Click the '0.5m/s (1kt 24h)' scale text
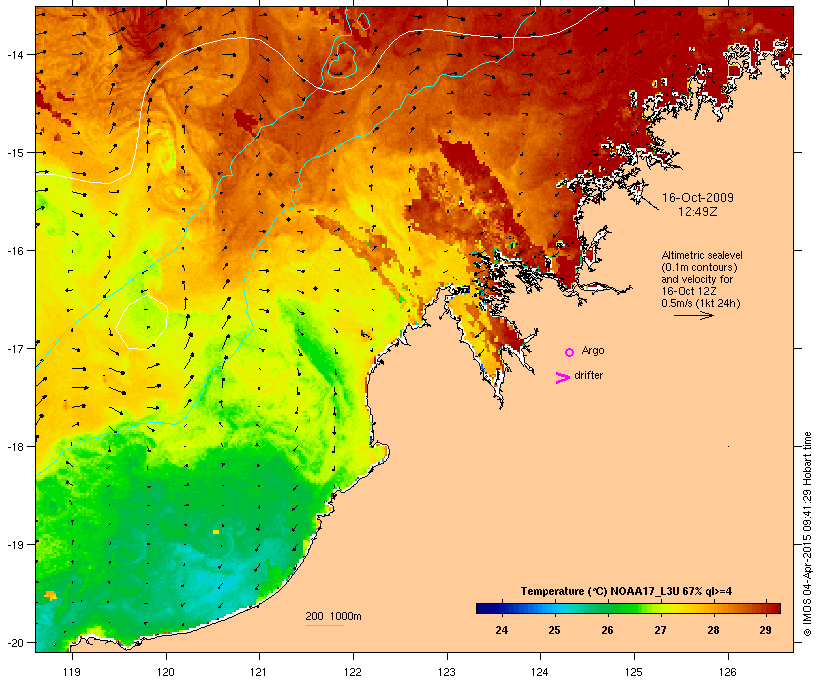 [x=701, y=303]
